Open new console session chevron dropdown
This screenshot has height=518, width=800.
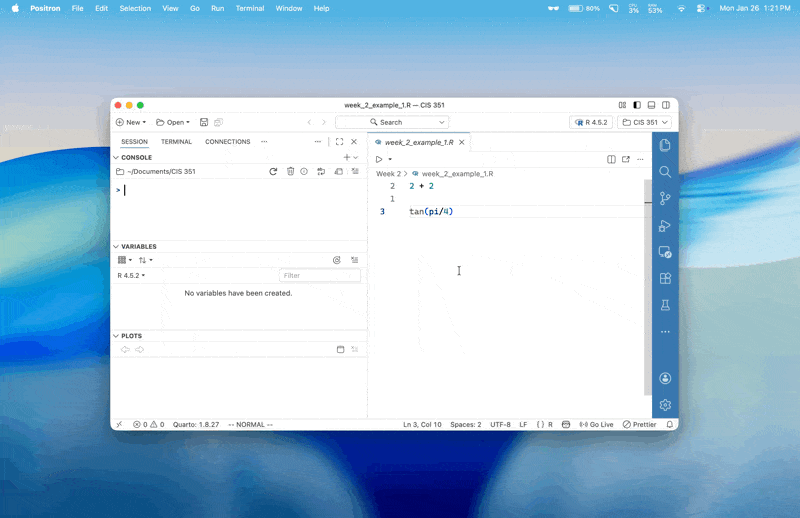[x=356, y=158]
